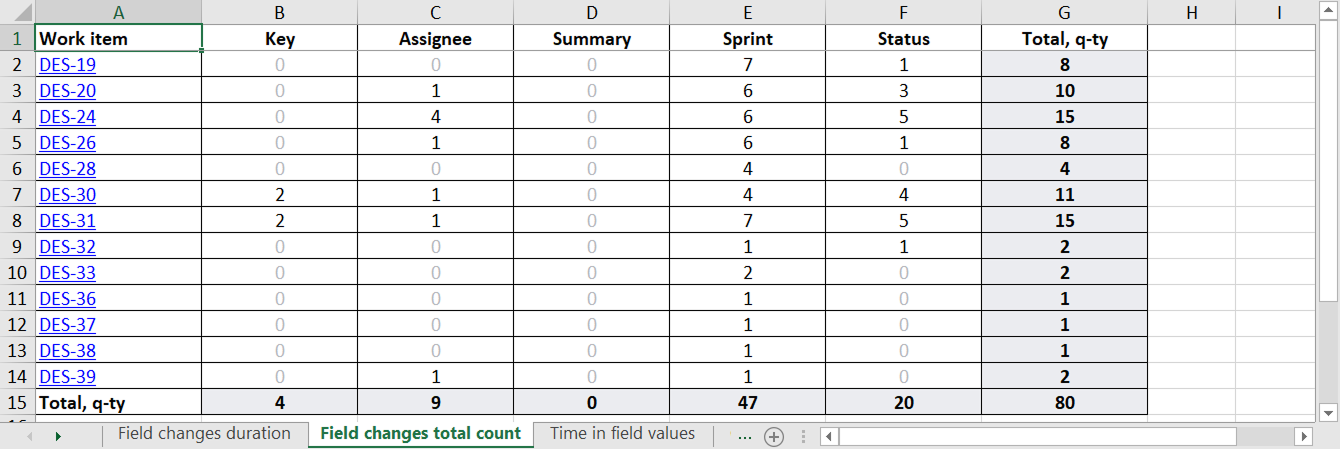Select grand total cell showing 80
The height and width of the screenshot is (449, 1340).
[x=1064, y=403]
